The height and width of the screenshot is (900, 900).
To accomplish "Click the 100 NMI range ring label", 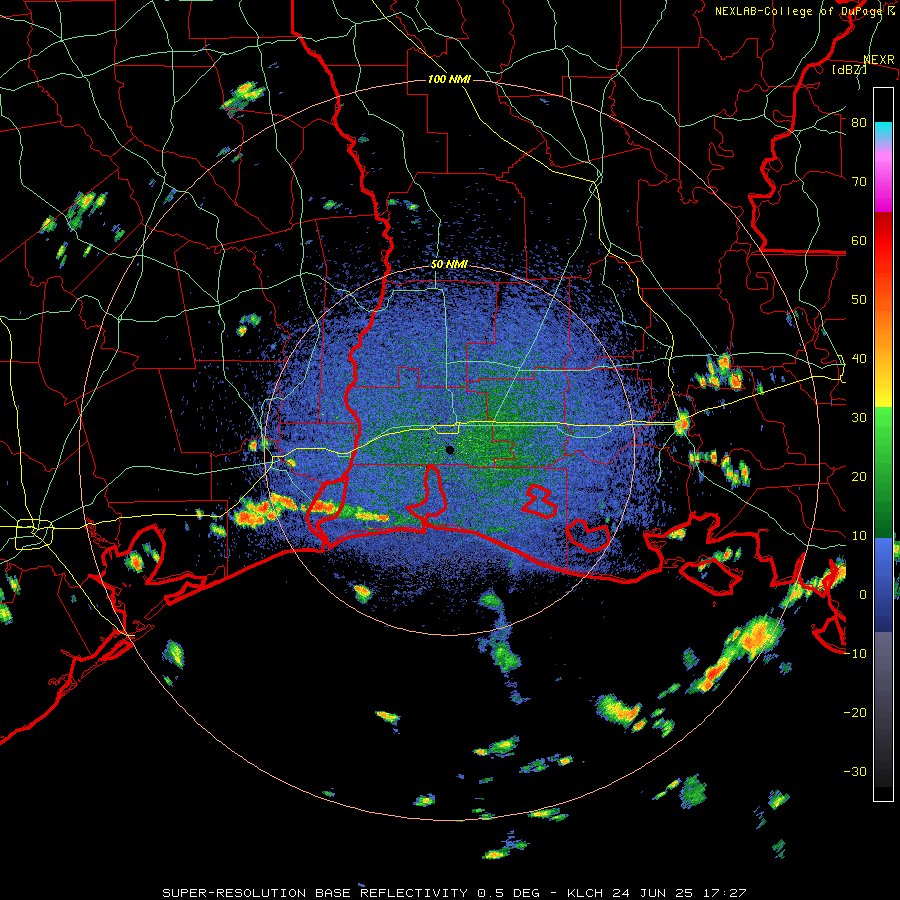I will 449,79.
